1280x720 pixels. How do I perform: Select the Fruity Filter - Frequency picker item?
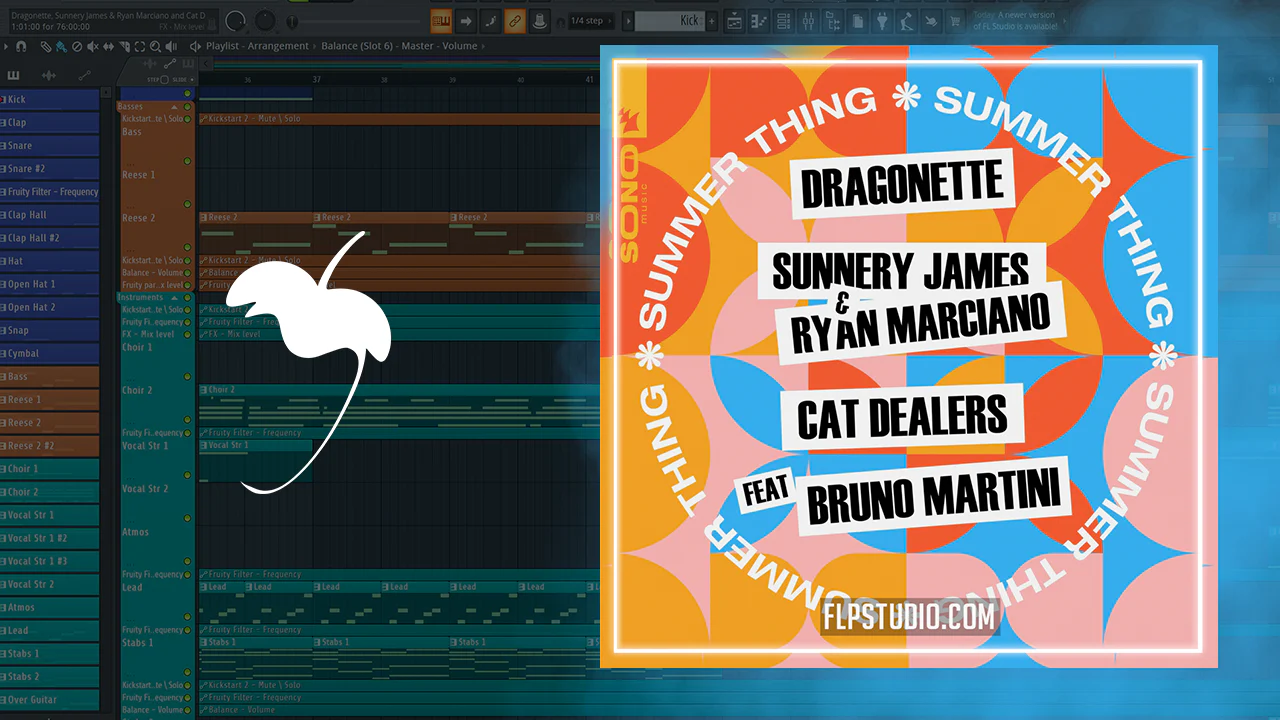click(50, 192)
